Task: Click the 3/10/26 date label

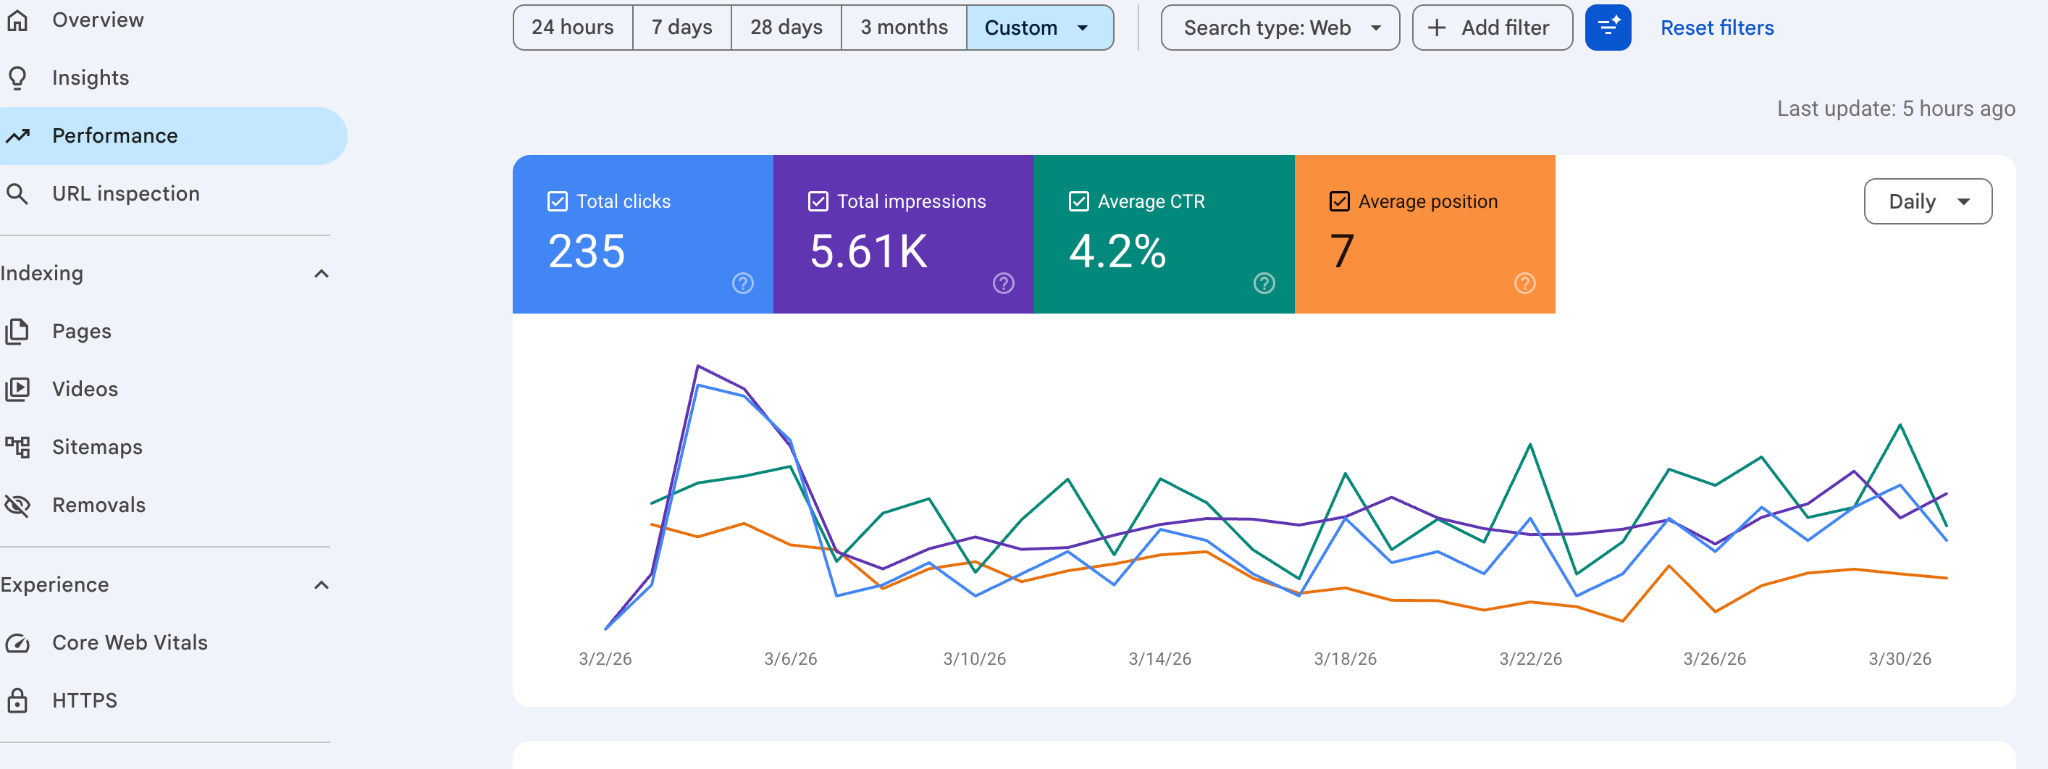Action: [x=975, y=659]
